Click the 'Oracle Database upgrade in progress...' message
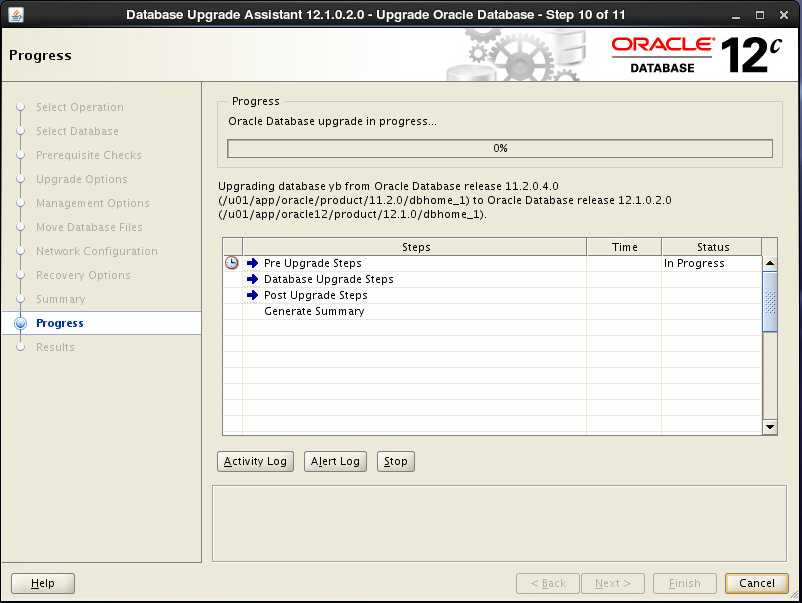Viewport: 802px width, 603px height. click(332, 121)
